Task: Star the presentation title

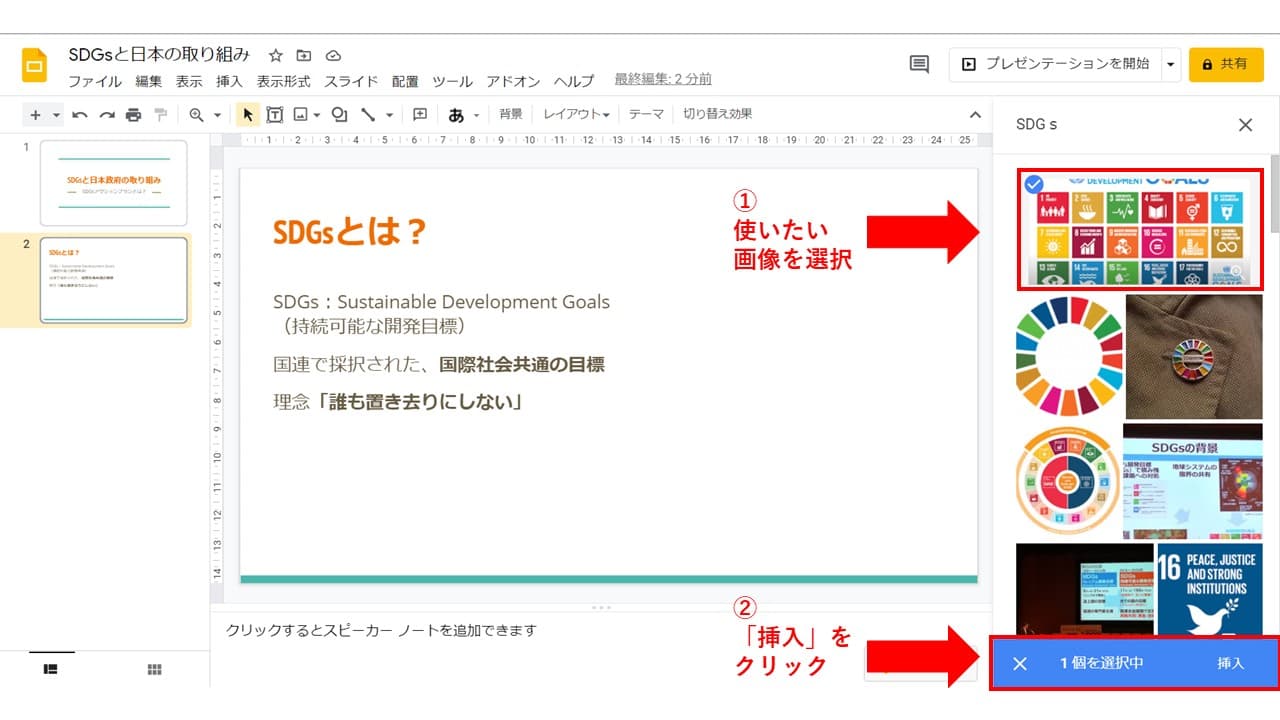Action: [x=276, y=55]
